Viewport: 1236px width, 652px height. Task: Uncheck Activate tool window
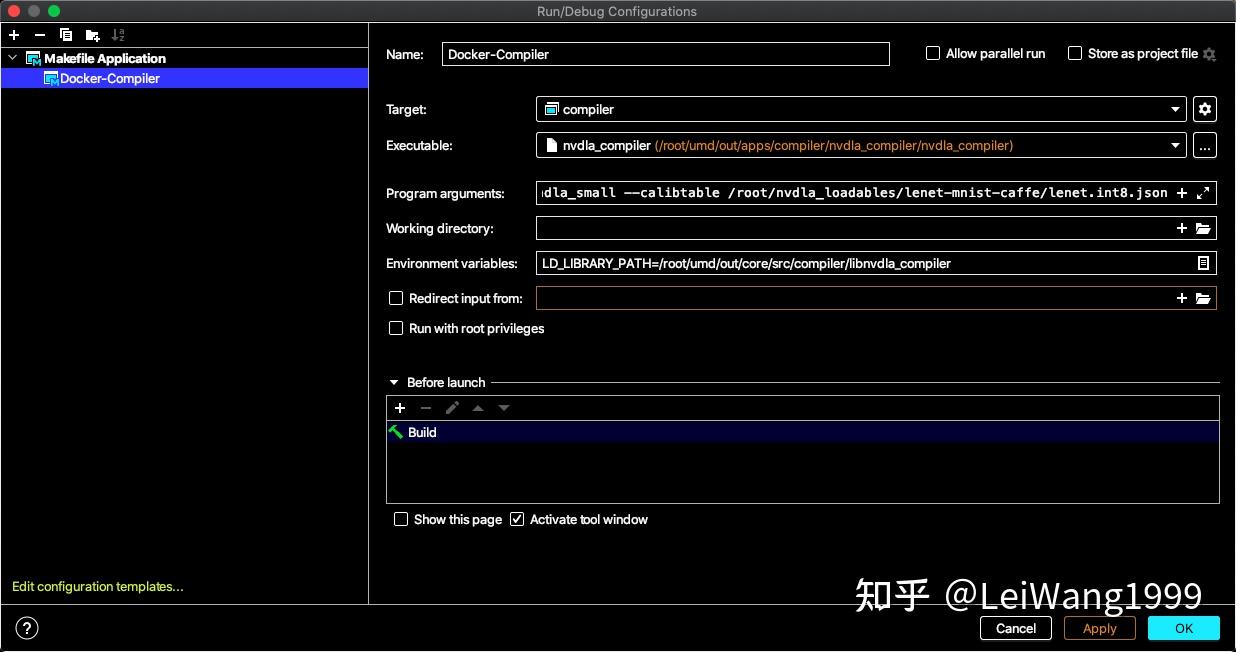[517, 519]
